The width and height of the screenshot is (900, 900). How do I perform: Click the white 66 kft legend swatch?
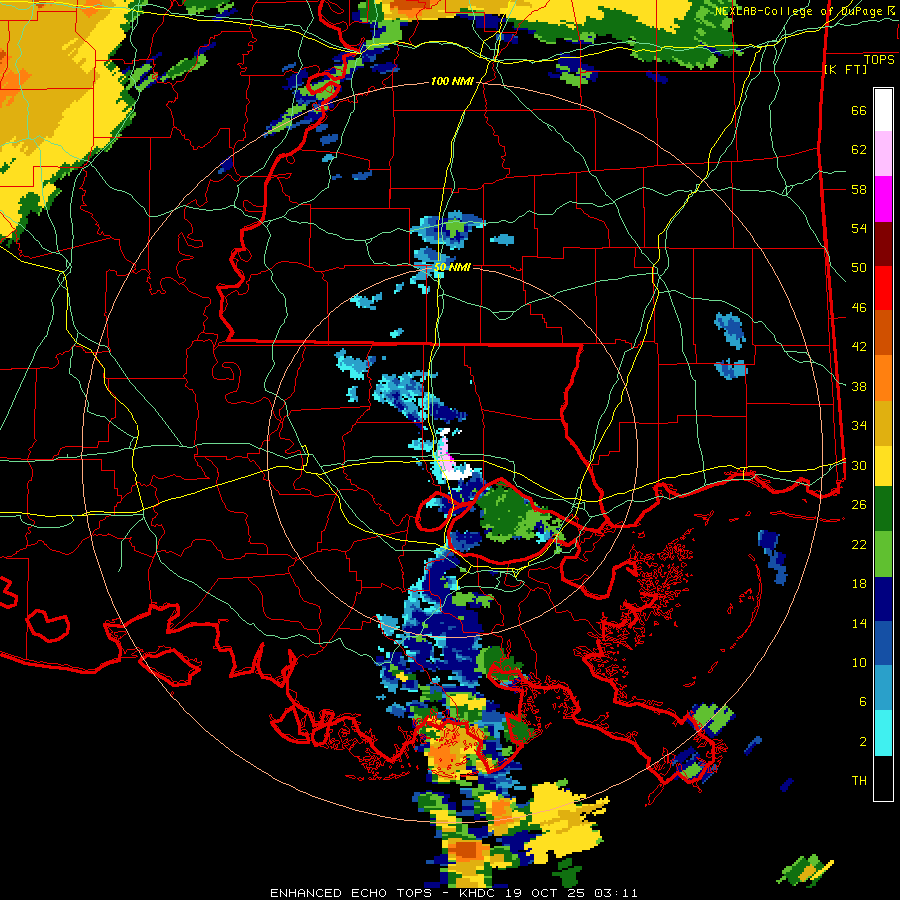pyautogui.click(x=883, y=110)
